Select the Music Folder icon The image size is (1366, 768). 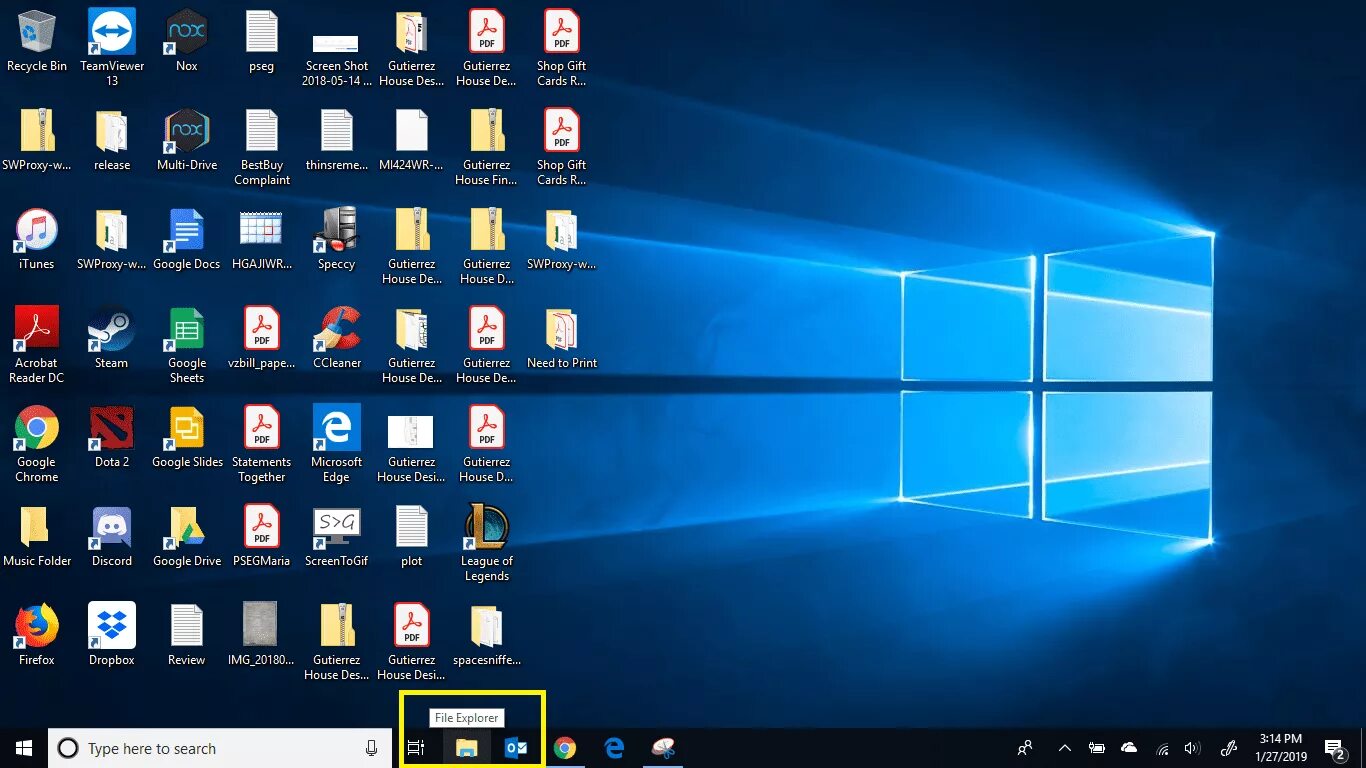coord(37,536)
